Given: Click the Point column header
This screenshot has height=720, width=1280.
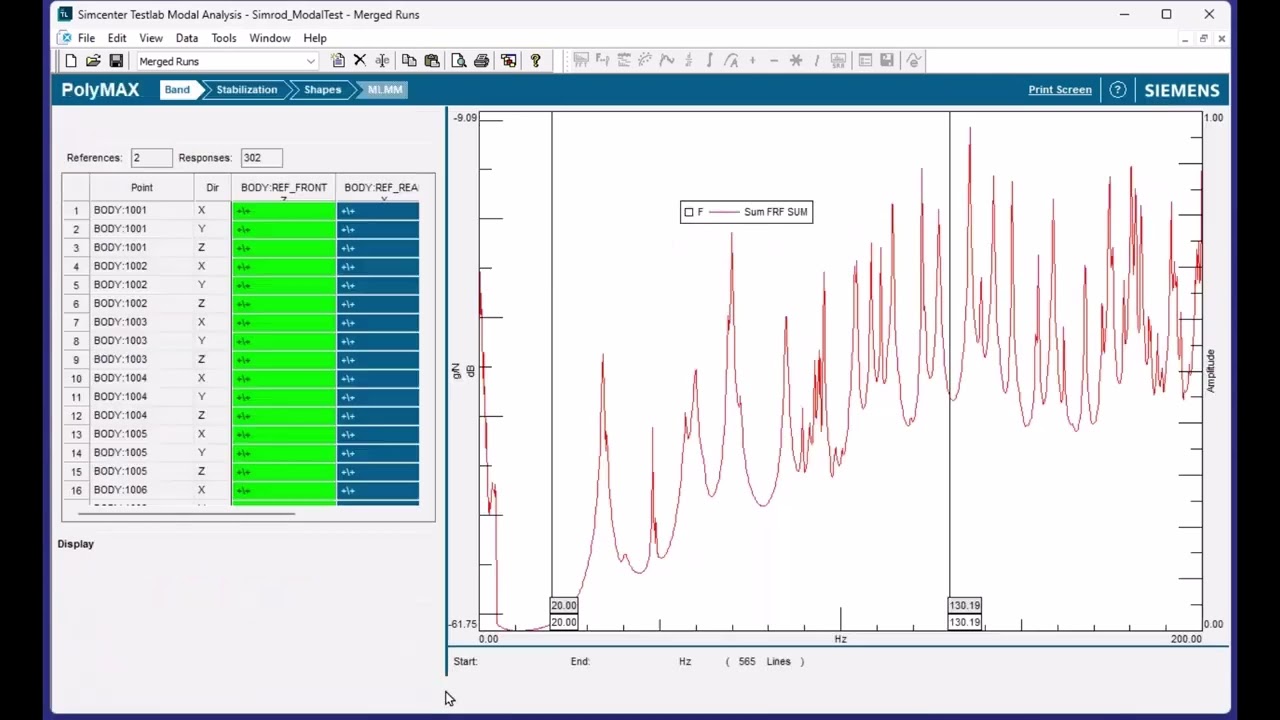Looking at the screenshot, I should (142, 188).
